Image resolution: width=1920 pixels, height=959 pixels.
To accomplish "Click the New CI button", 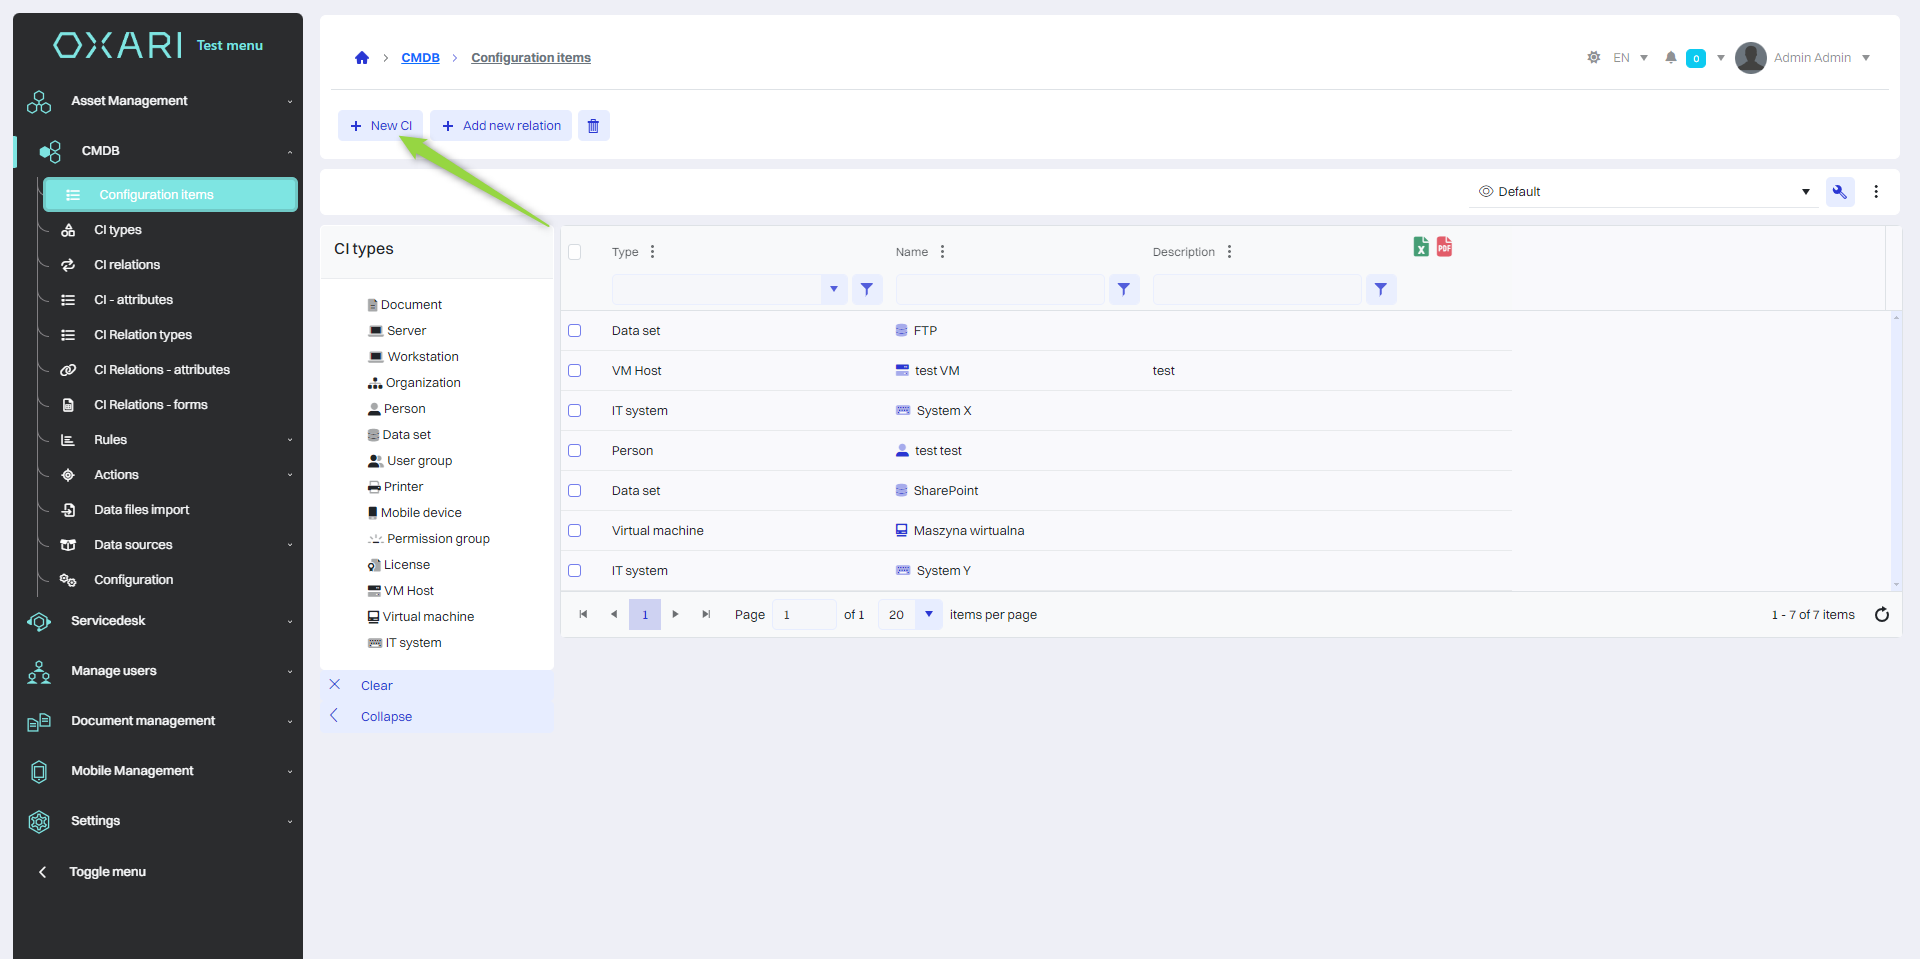I will [x=380, y=126].
